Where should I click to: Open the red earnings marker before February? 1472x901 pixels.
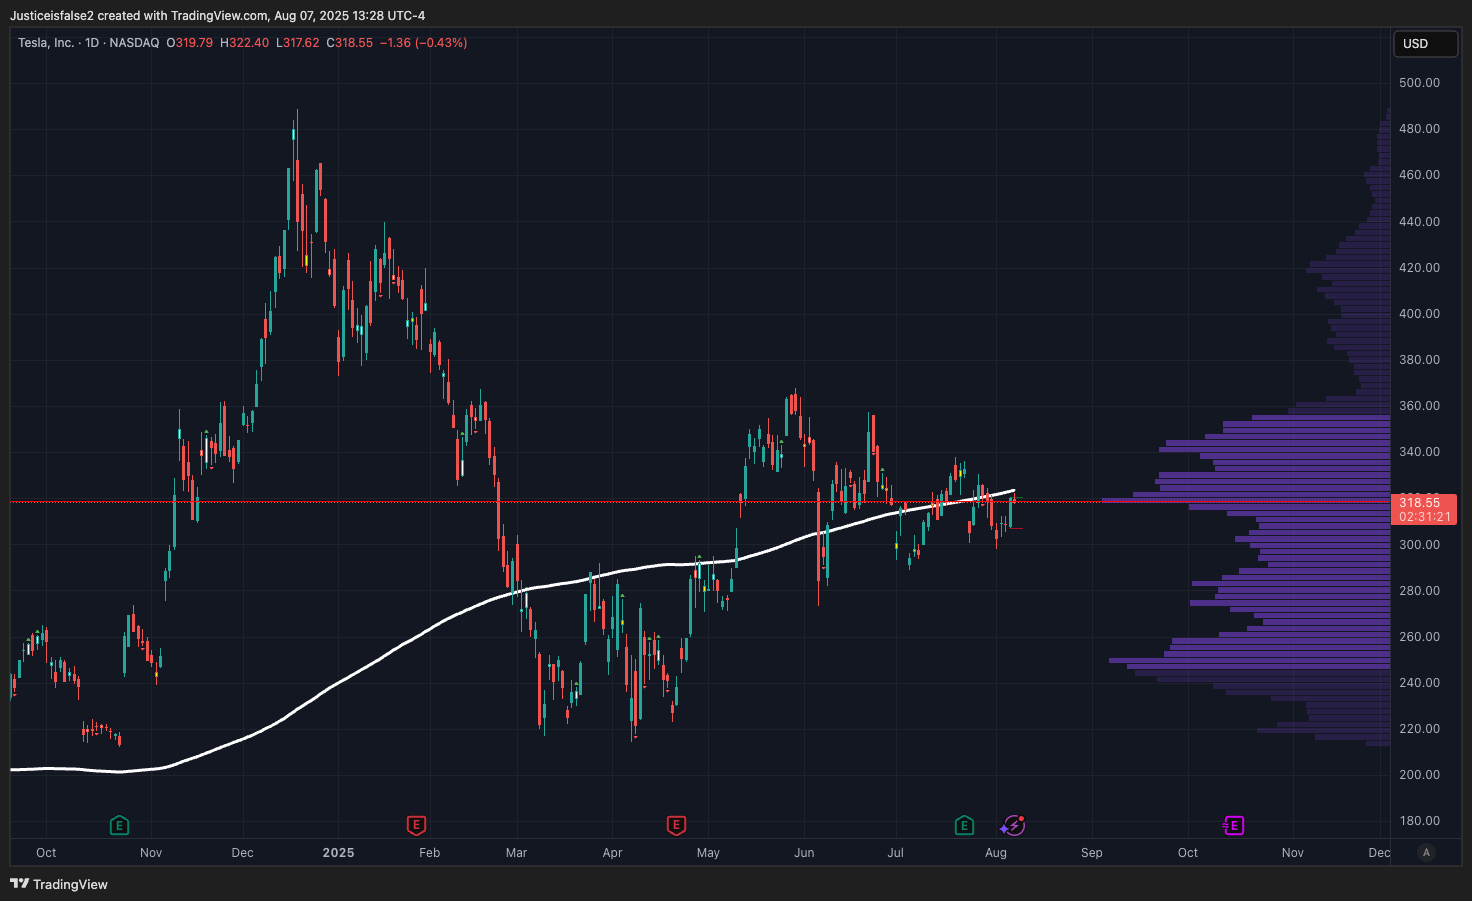pos(416,825)
